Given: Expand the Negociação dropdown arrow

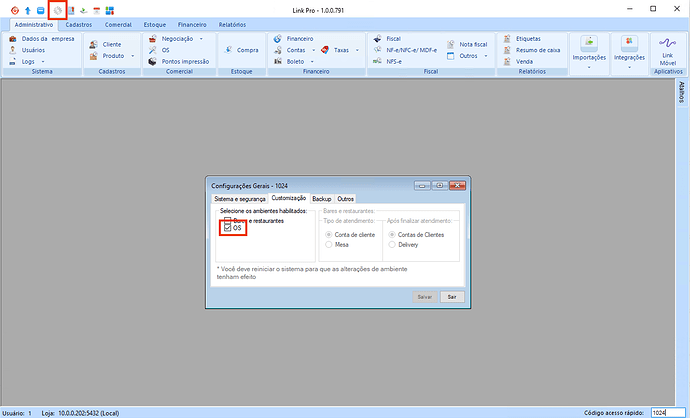Looking at the screenshot, I should [x=201, y=38].
